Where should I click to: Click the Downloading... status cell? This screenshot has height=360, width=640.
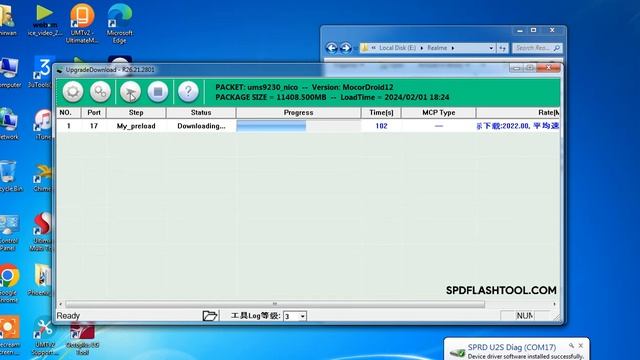201,126
